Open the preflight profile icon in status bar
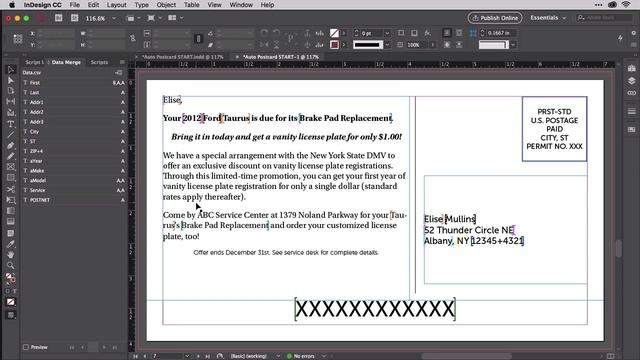Image resolution: width=640 pixels, height=360 pixels. [x=220, y=356]
